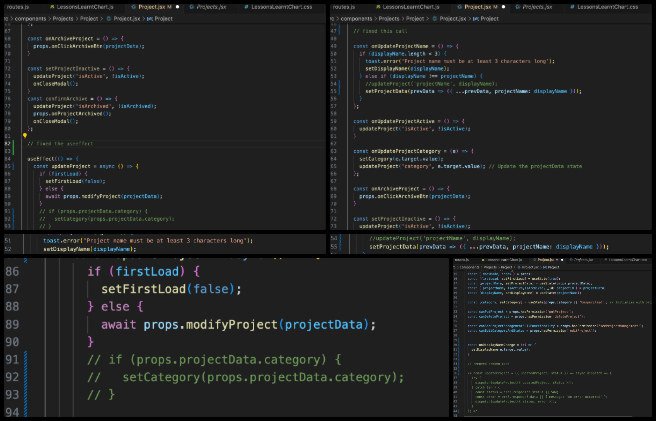The image size is (656, 421).
Task: Select Project.jsx tab in the 'Fixed this call' editor
Action: coord(478,7)
